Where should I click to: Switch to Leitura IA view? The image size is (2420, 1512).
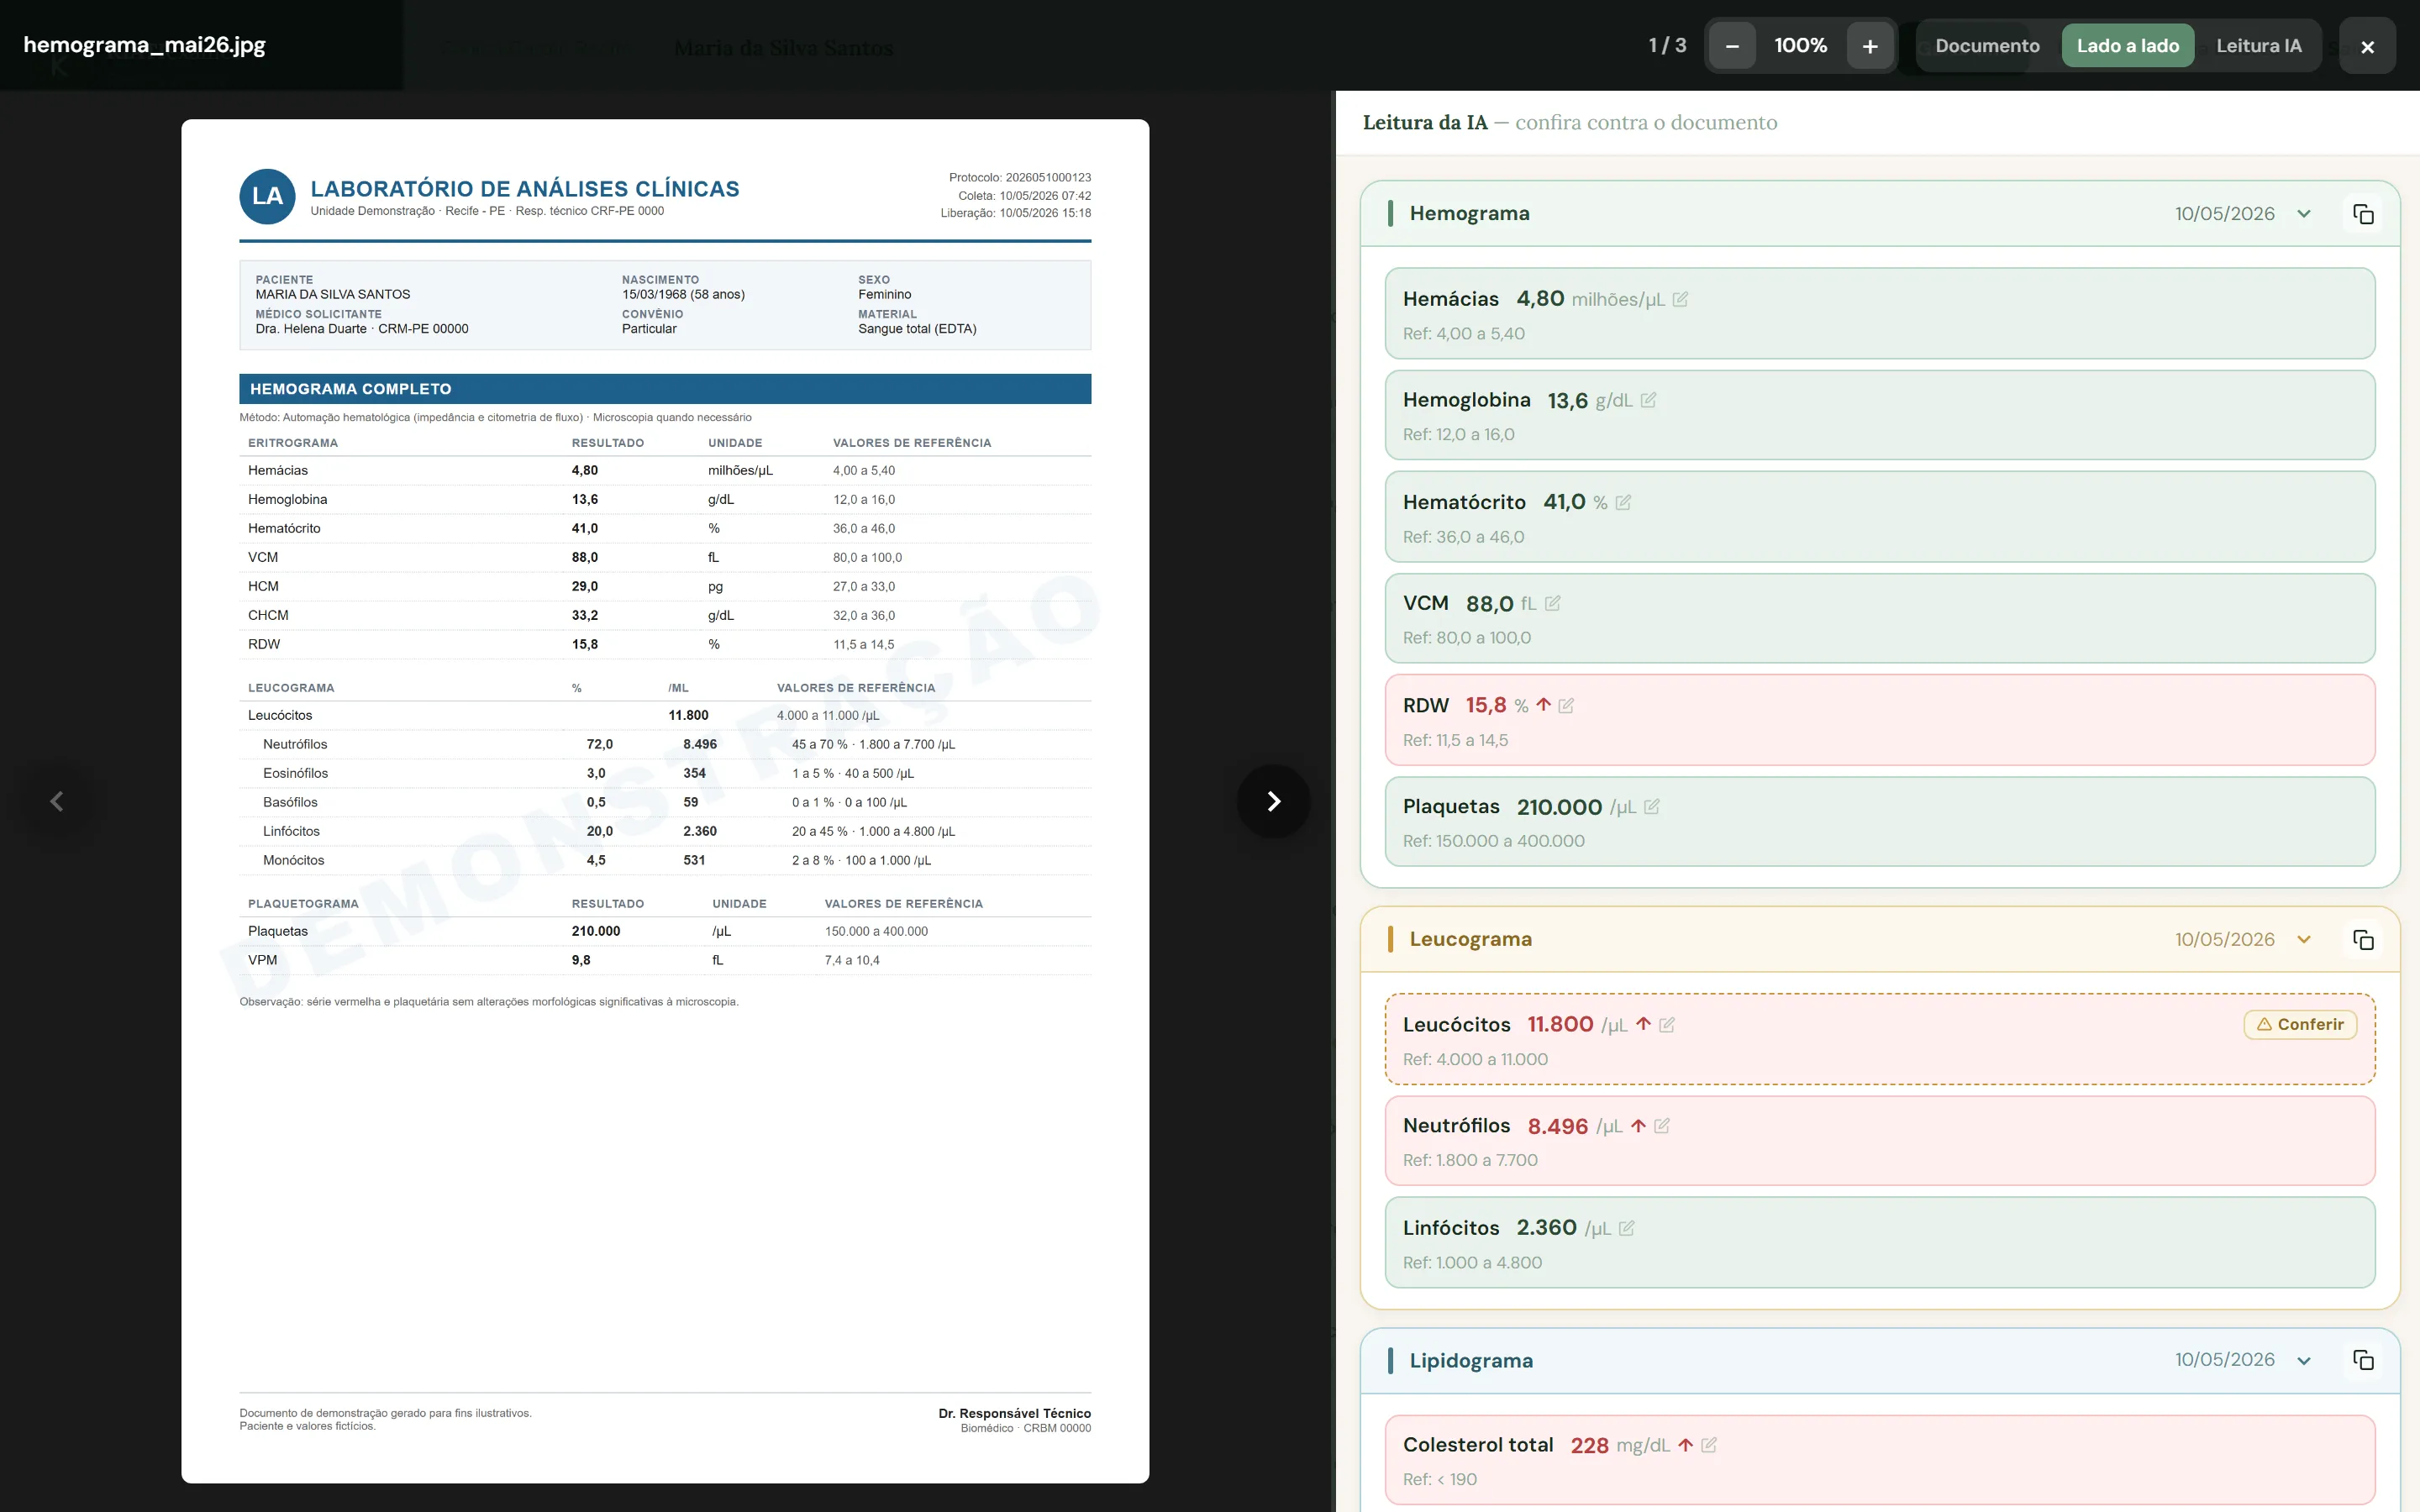pyautogui.click(x=2258, y=46)
